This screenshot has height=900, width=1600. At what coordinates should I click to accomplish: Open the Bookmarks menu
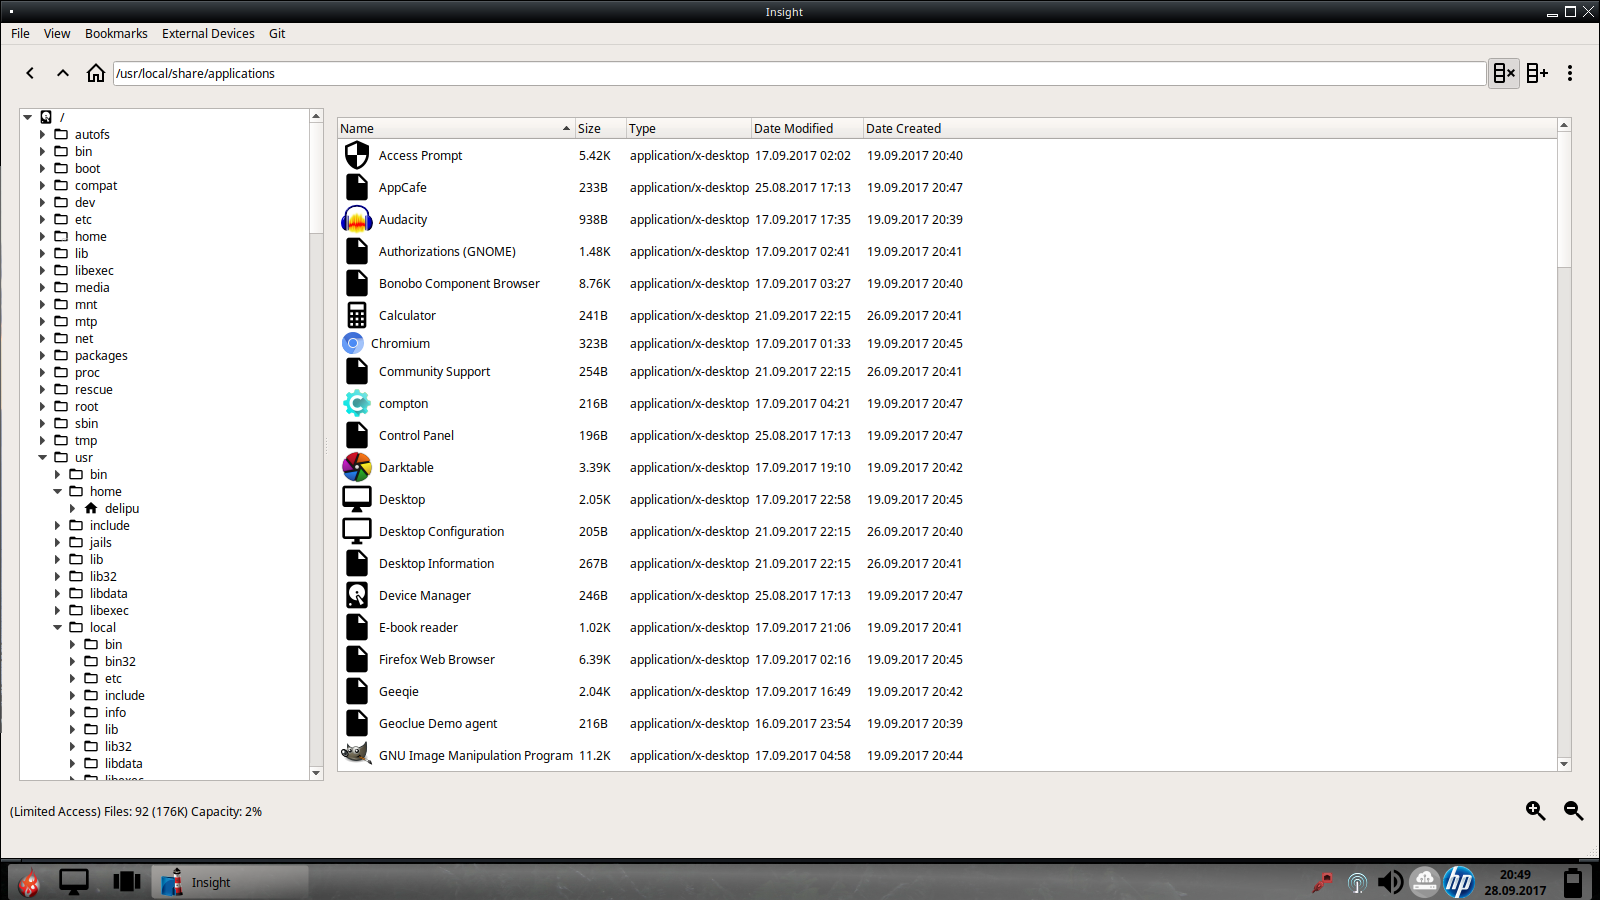pos(116,33)
